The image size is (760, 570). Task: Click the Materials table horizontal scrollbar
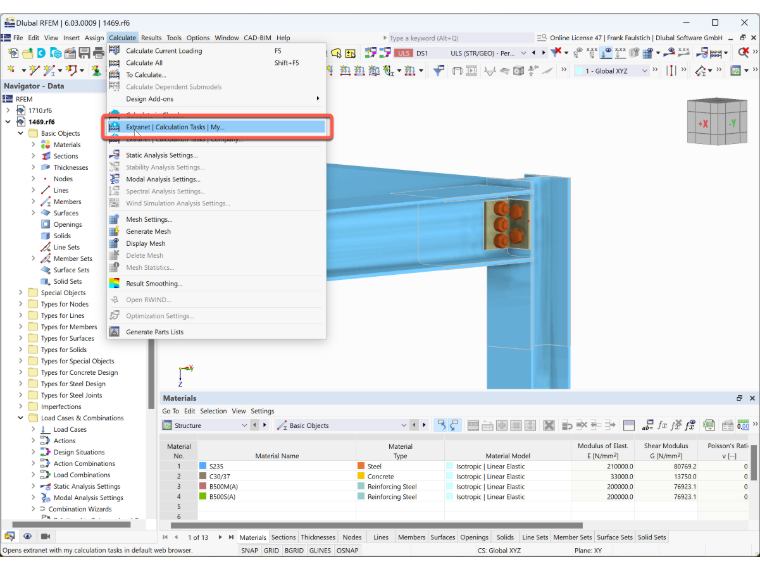[x=377, y=525]
